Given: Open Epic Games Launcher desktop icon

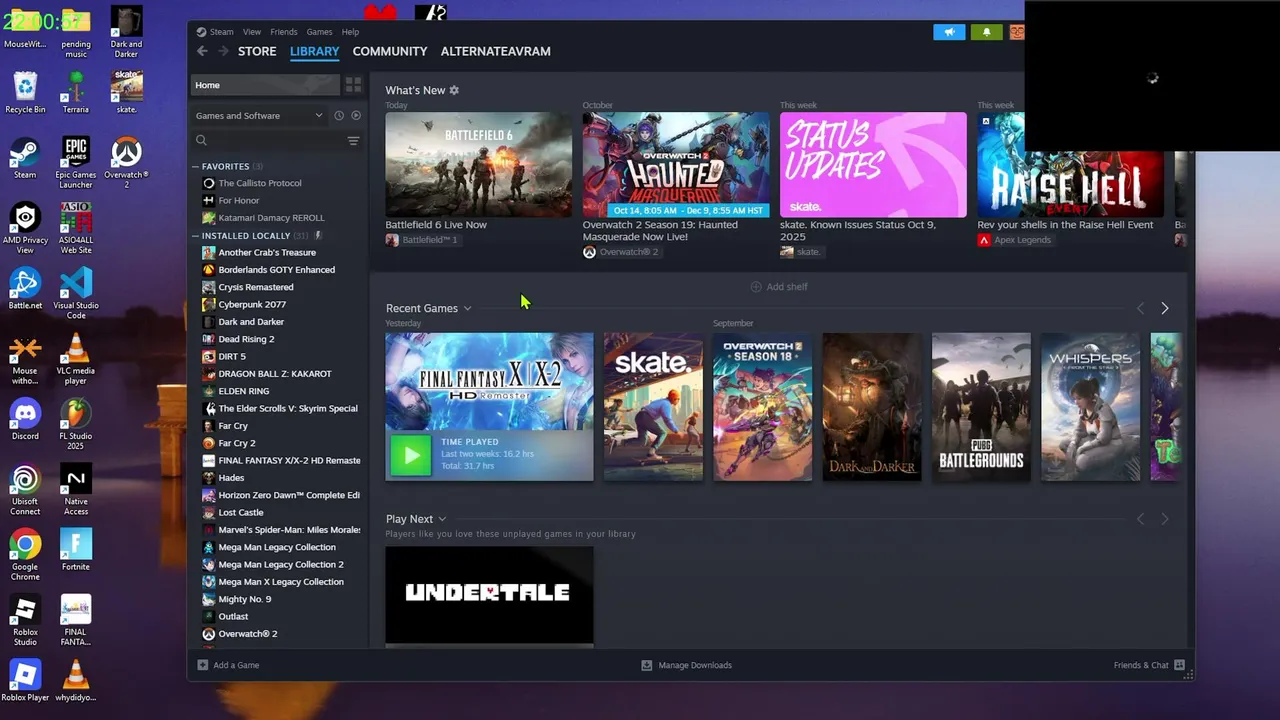Looking at the screenshot, I should pyautogui.click(x=76, y=163).
